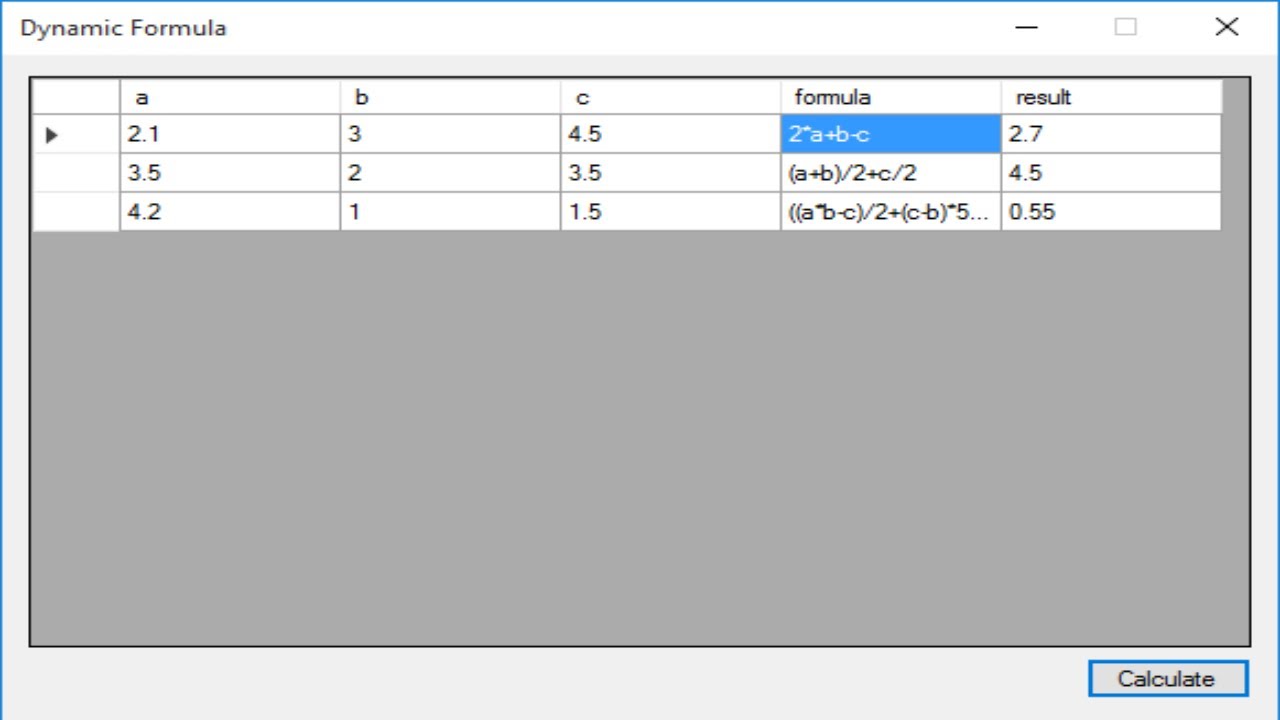Minimize the Dynamic Formula window
The width and height of the screenshot is (1280, 720).
(1026, 27)
